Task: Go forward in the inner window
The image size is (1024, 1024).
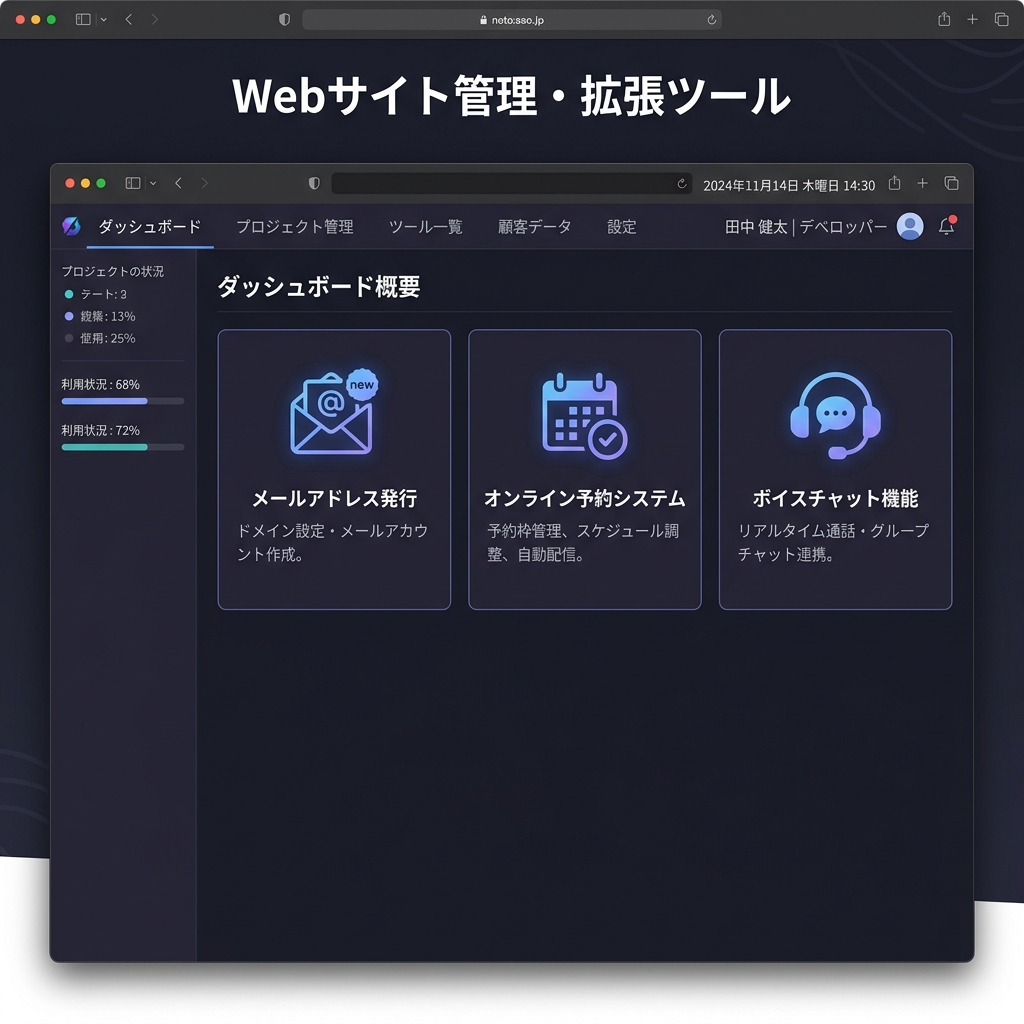Action: coord(204,183)
